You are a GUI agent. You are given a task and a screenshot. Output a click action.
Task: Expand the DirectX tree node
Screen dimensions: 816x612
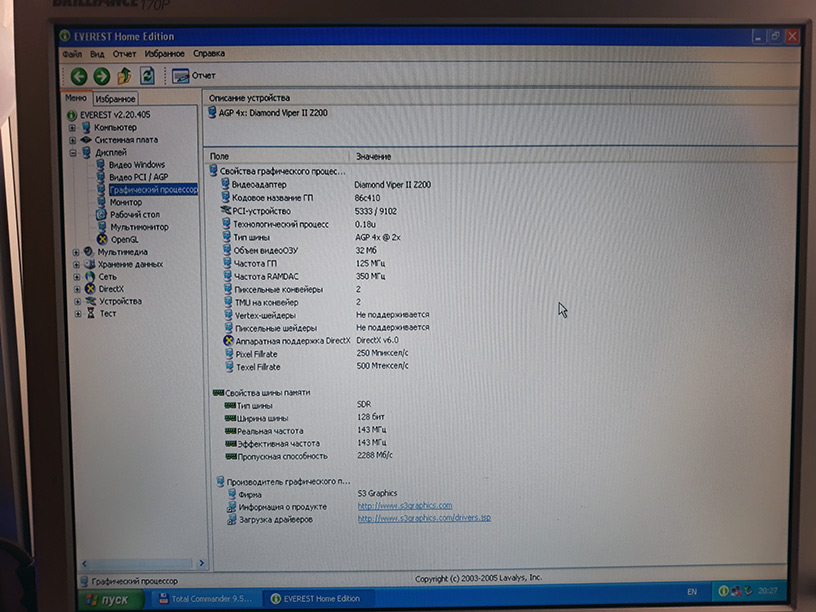77,289
